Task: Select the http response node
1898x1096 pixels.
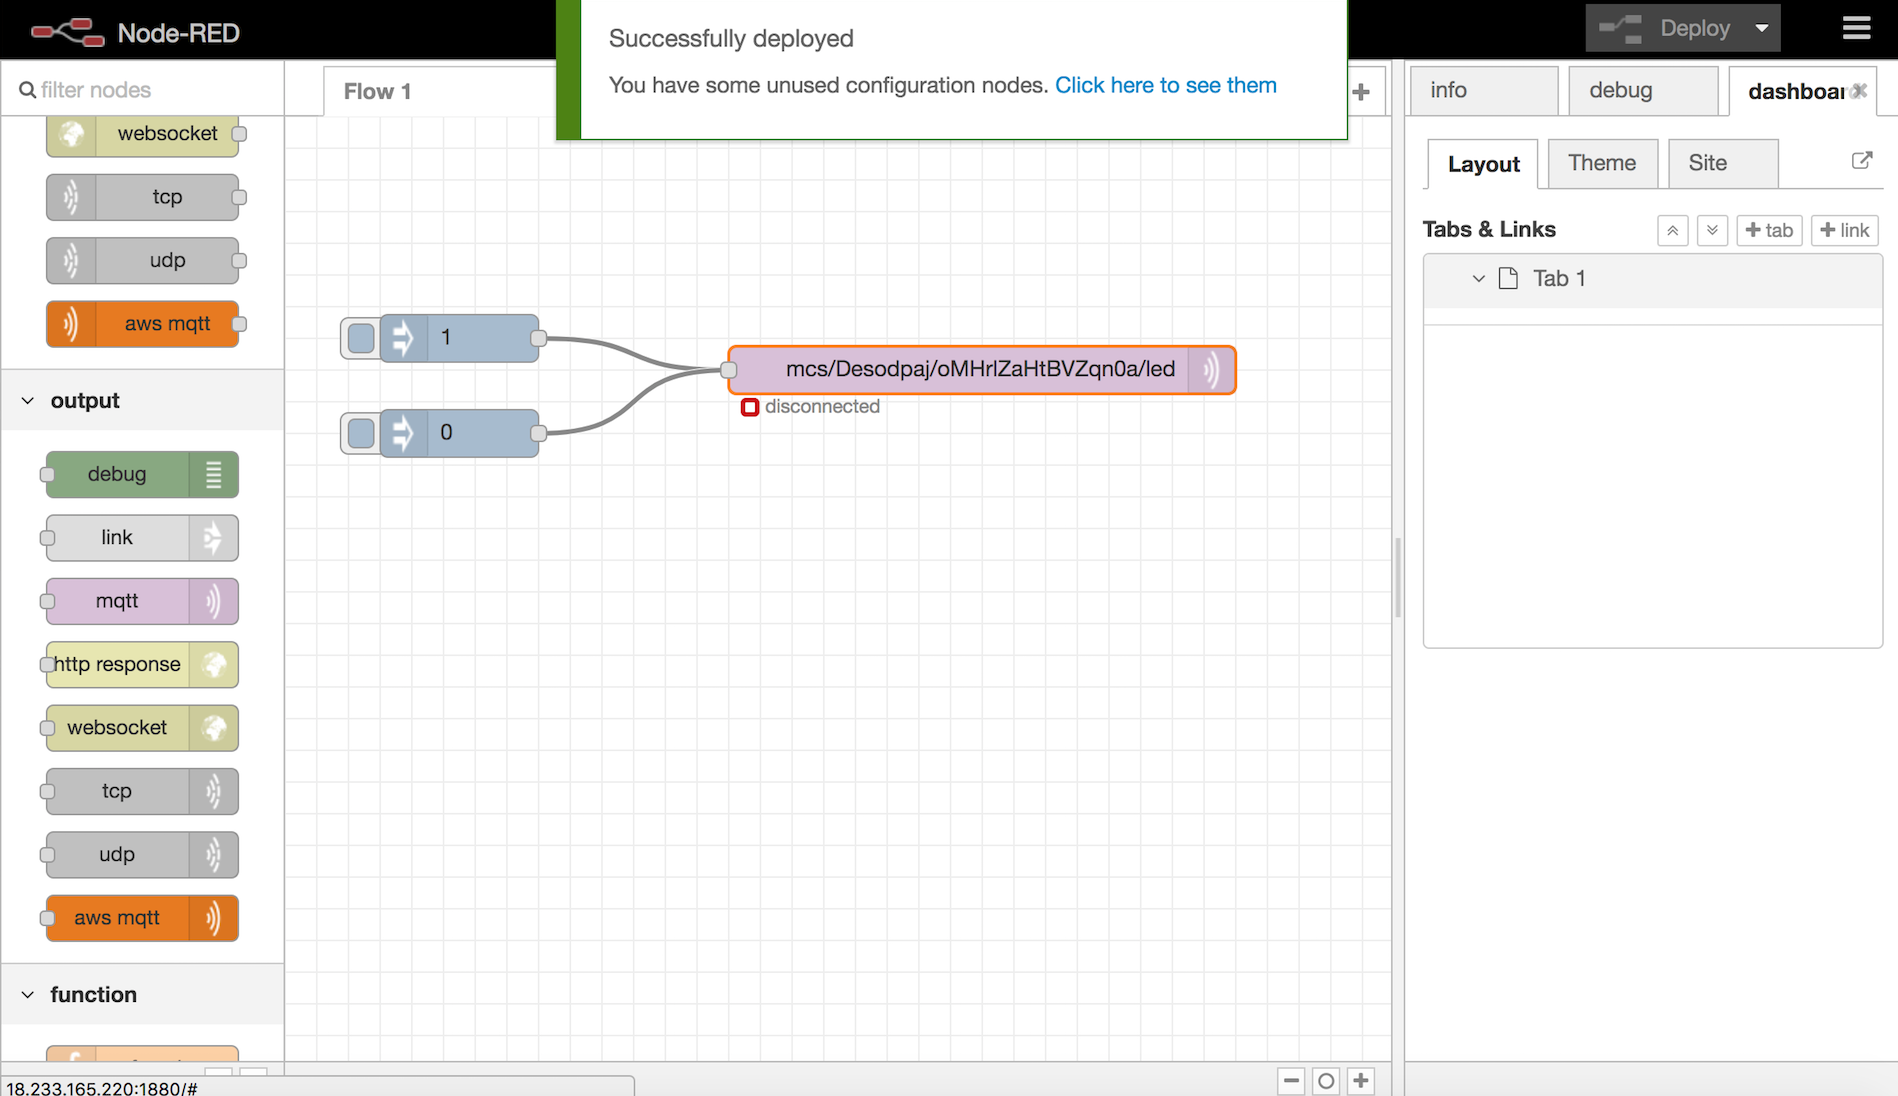Action: [x=142, y=665]
